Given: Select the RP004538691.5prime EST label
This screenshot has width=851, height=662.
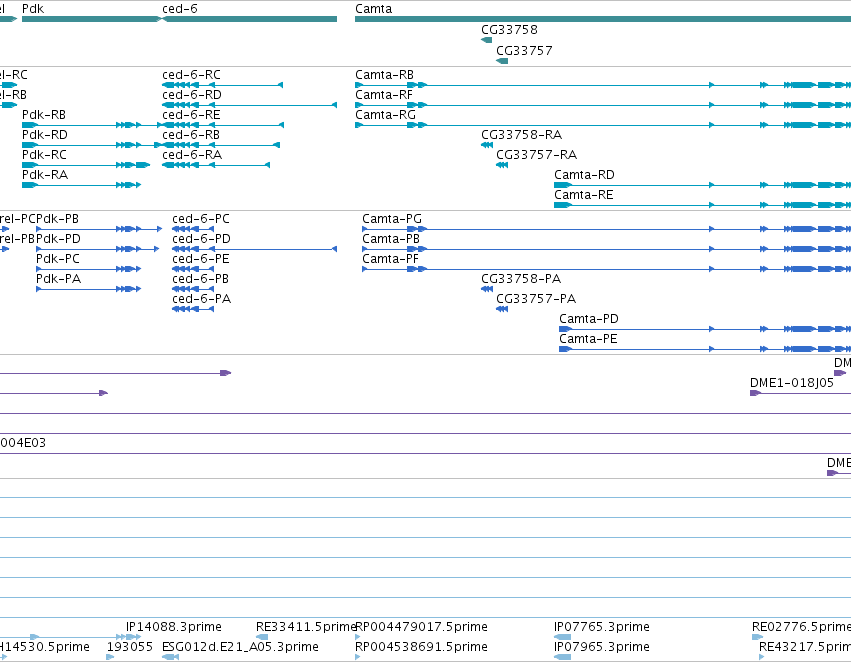Looking at the screenshot, I should click(421, 647).
